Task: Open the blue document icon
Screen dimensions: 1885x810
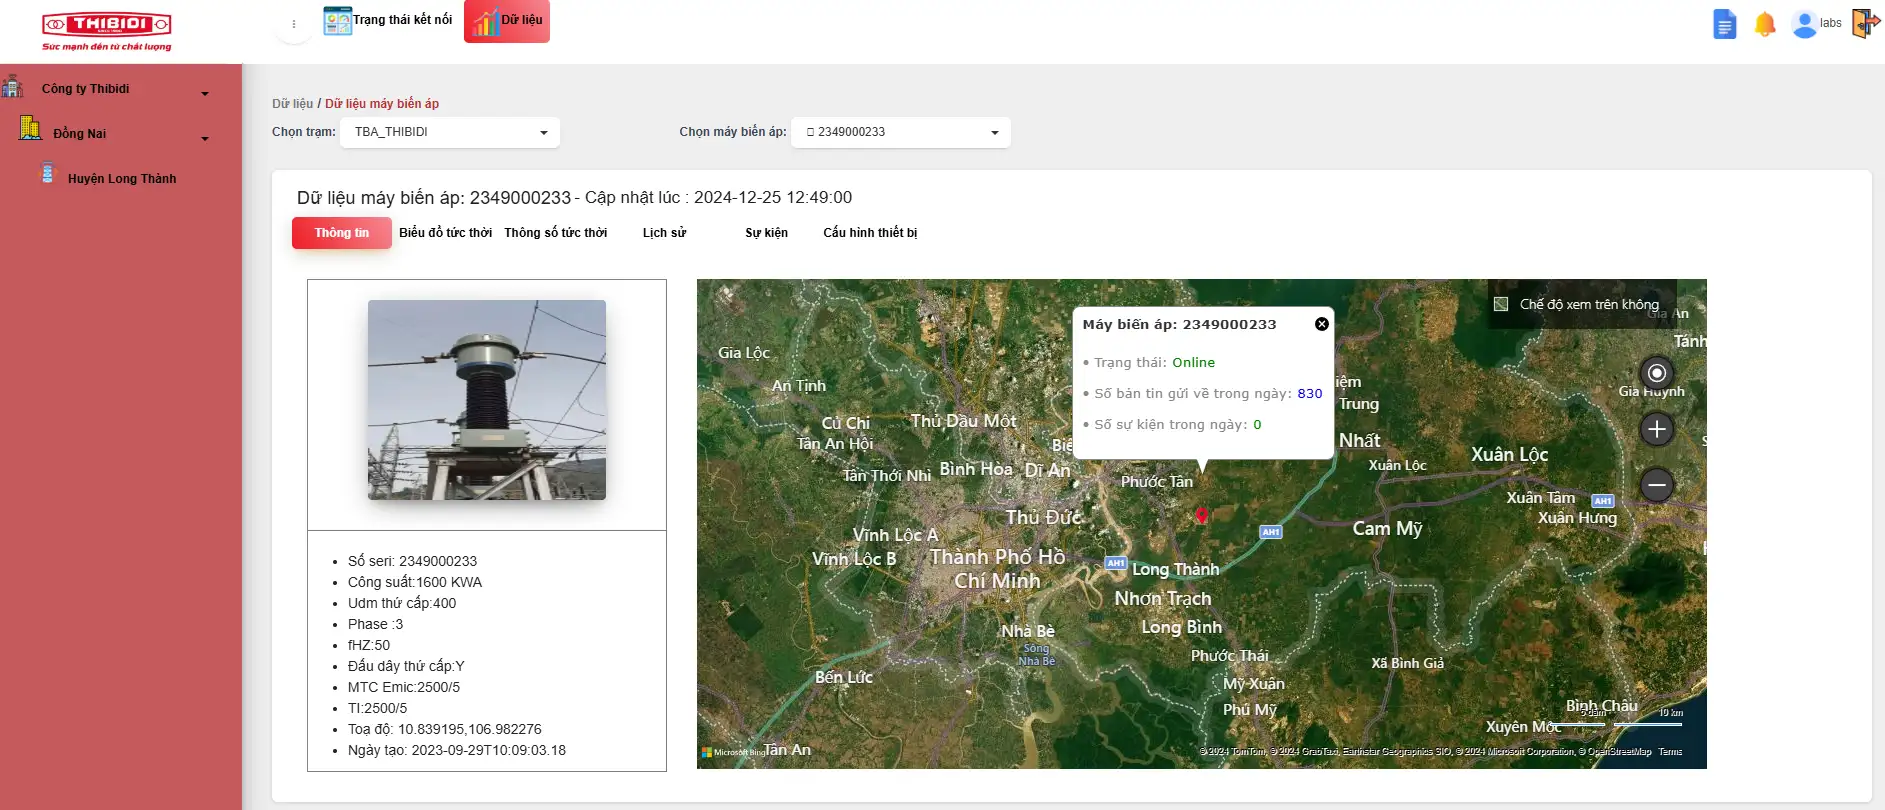Action: click(1725, 24)
